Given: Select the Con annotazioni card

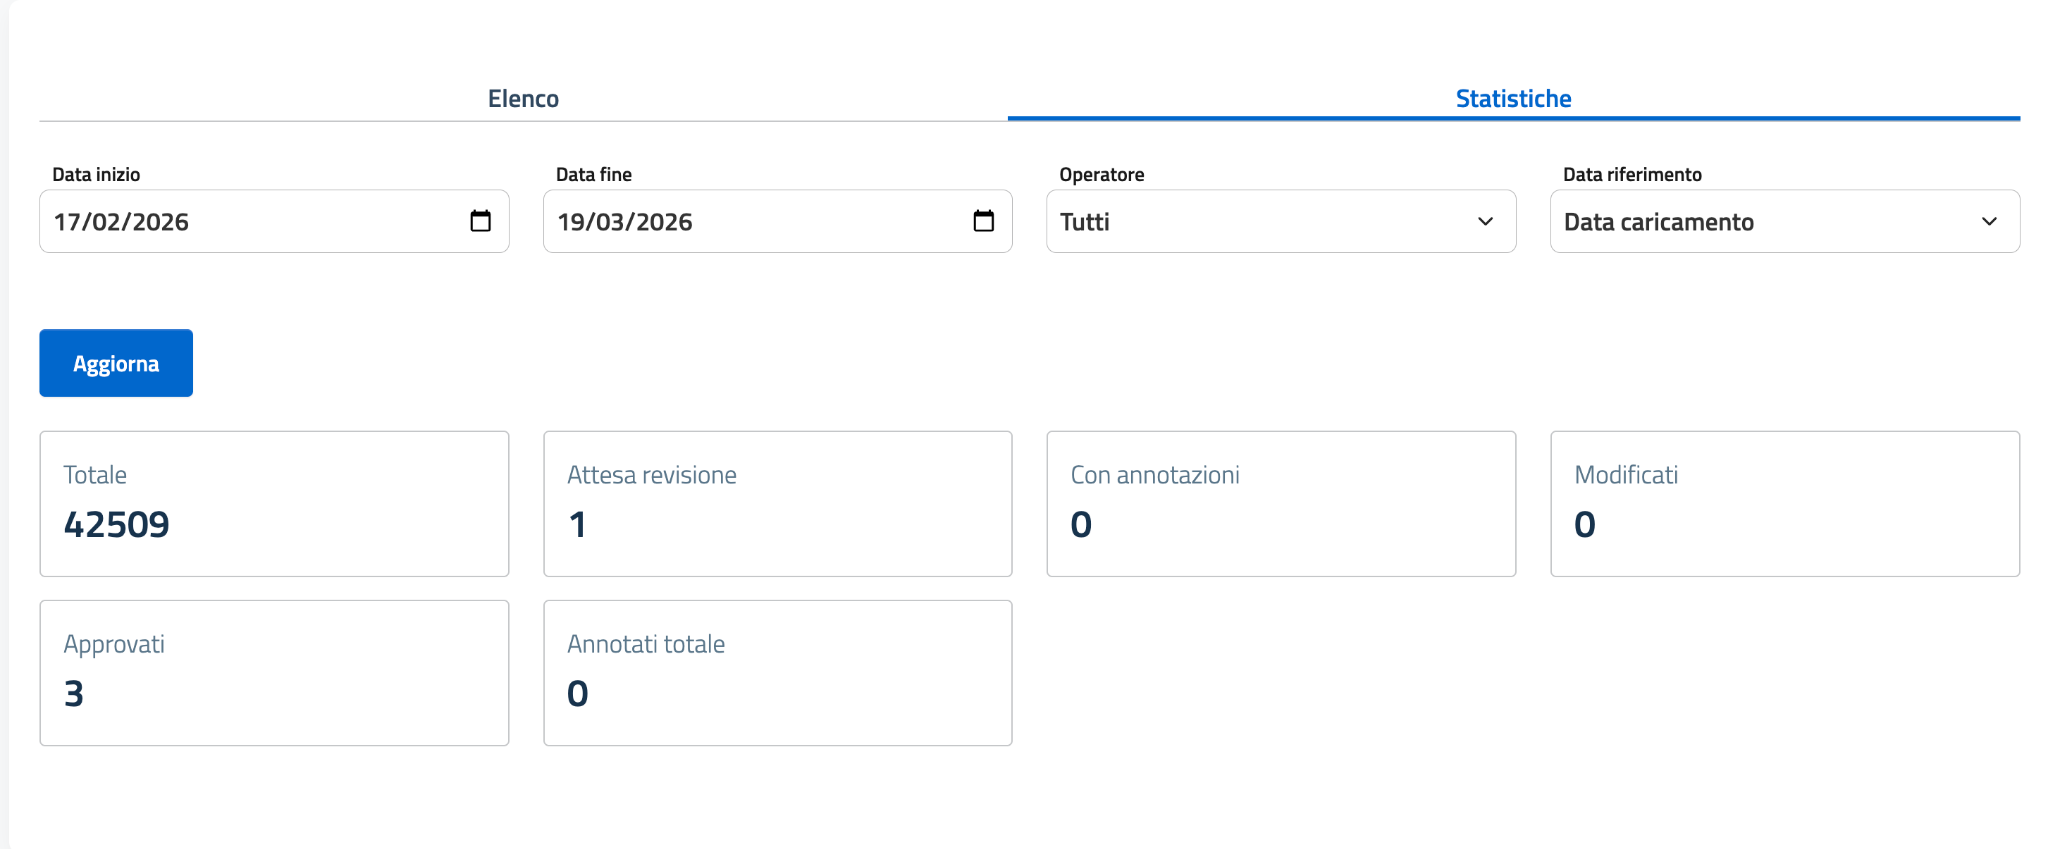Looking at the screenshot, I should pyautogui.click(x=1280, y=503).
